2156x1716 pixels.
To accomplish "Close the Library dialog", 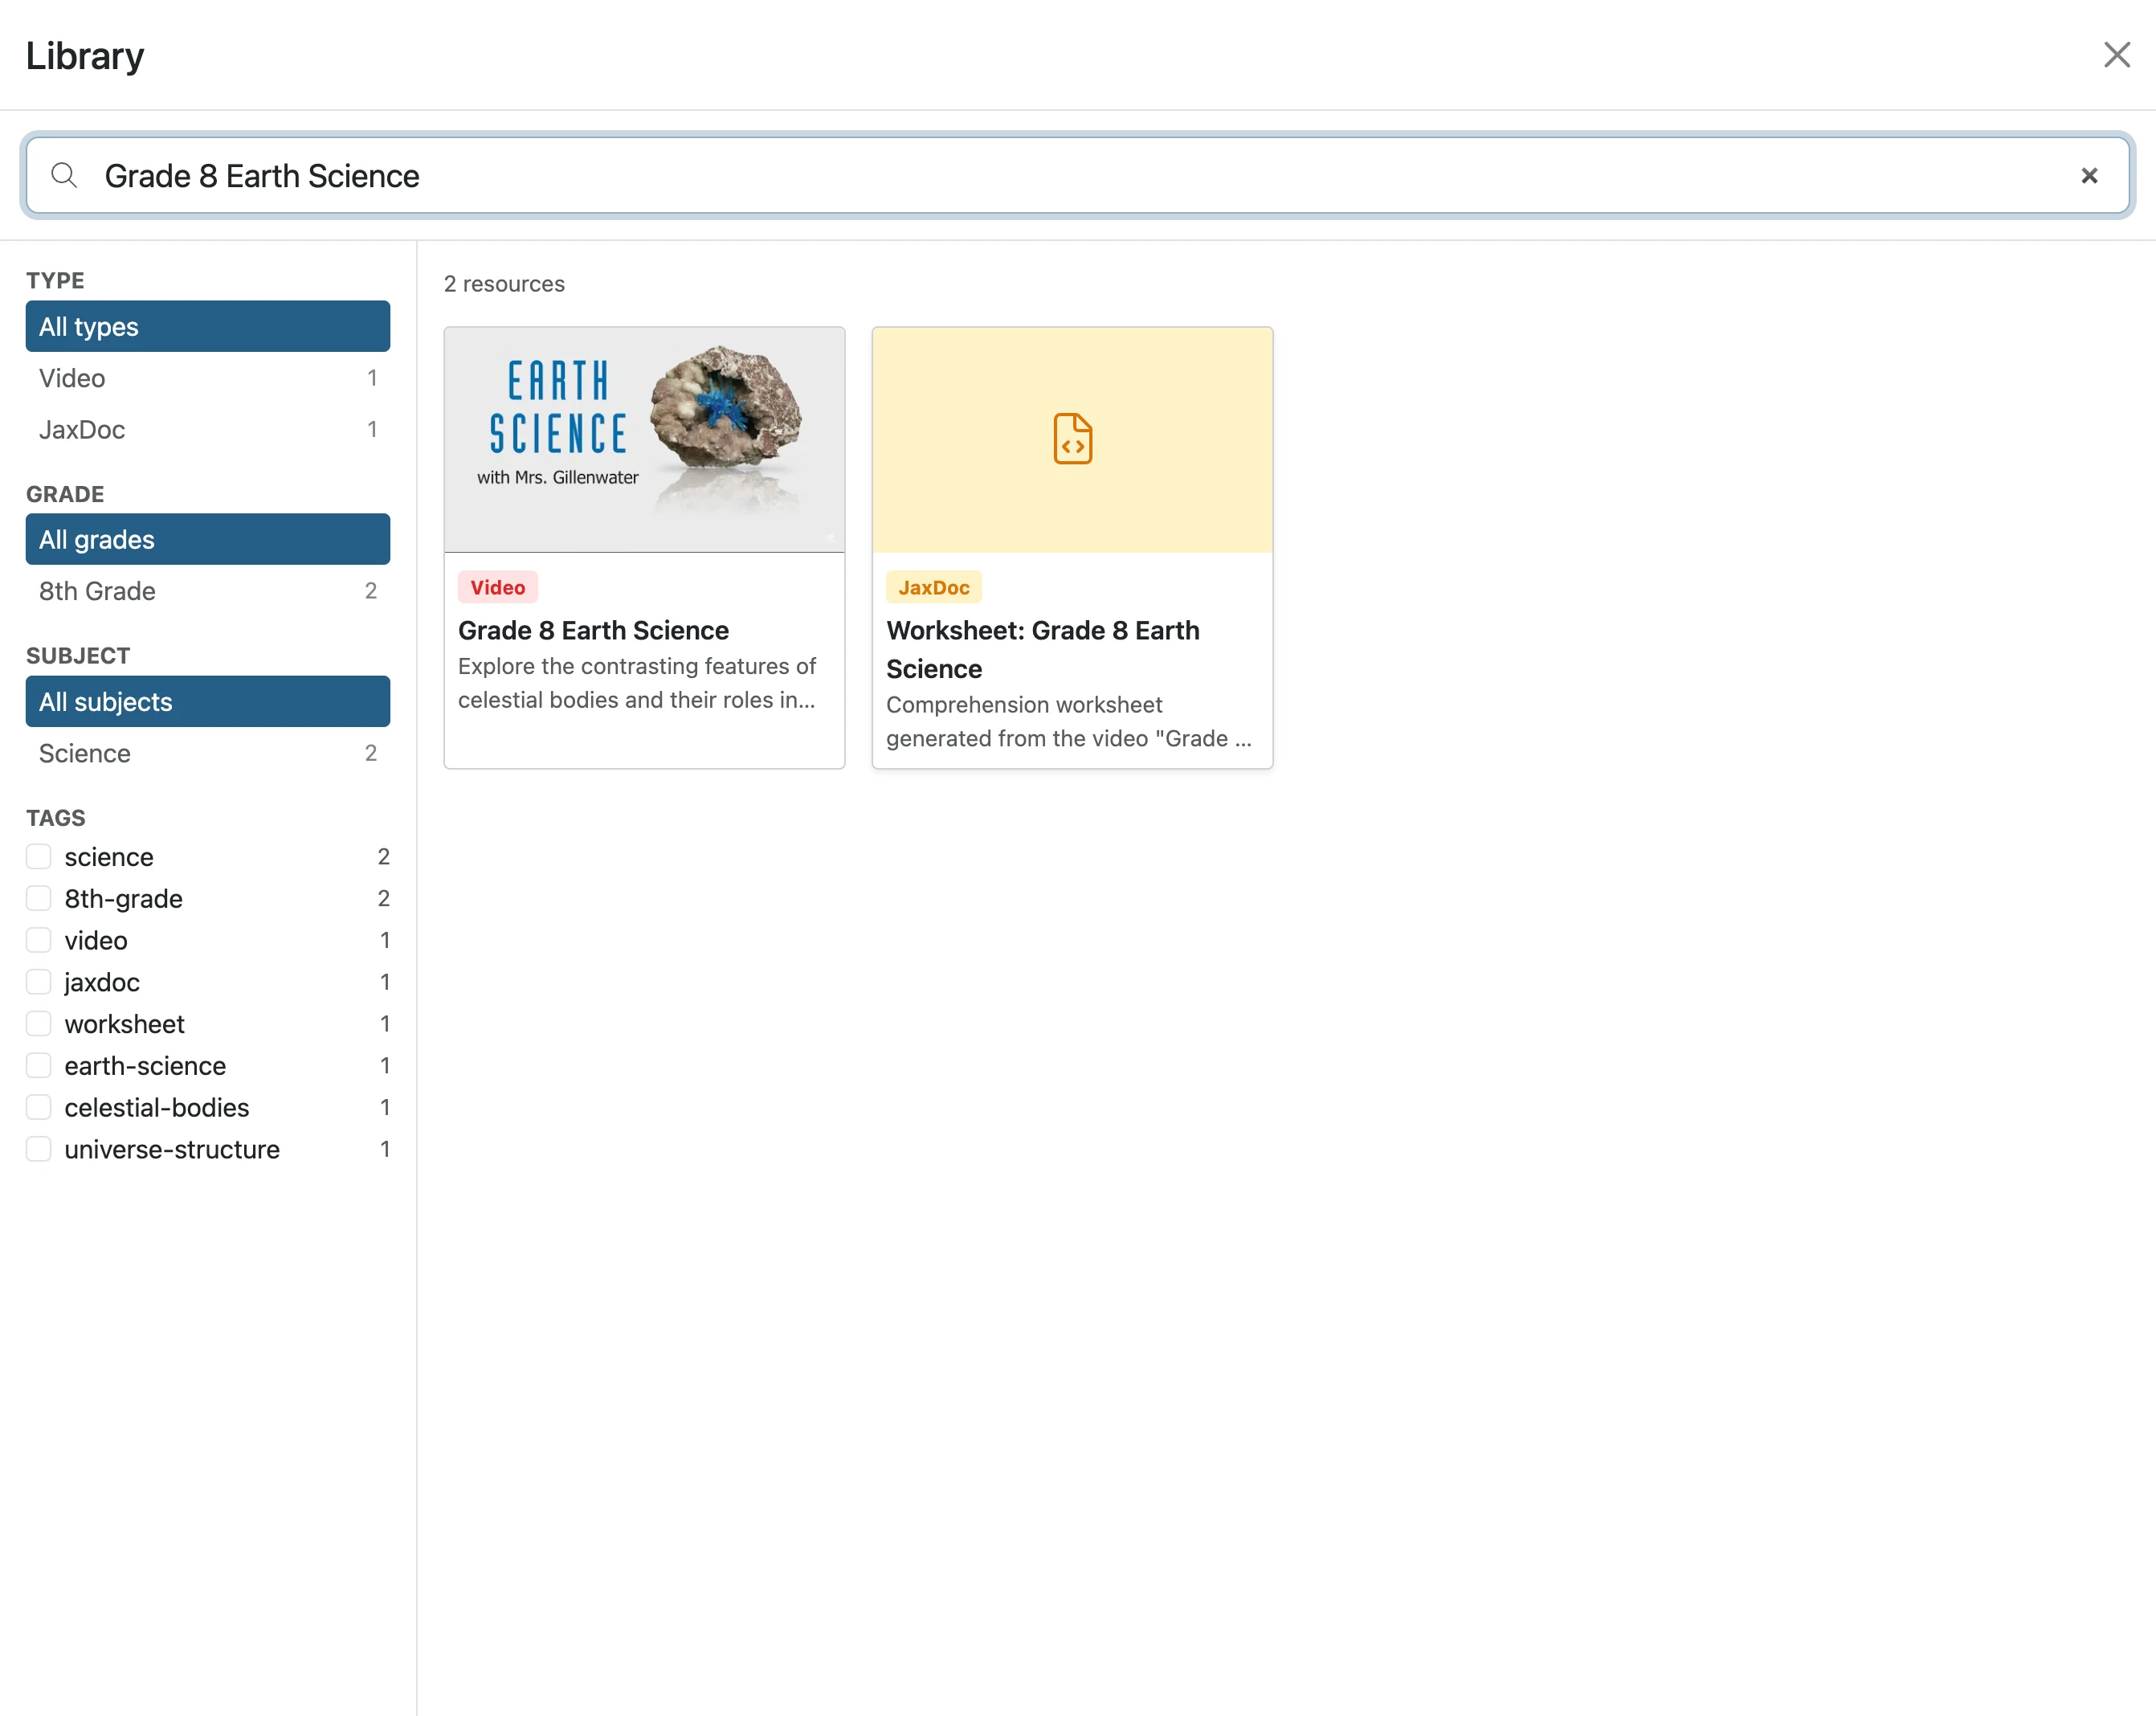I will point(2116,55).
